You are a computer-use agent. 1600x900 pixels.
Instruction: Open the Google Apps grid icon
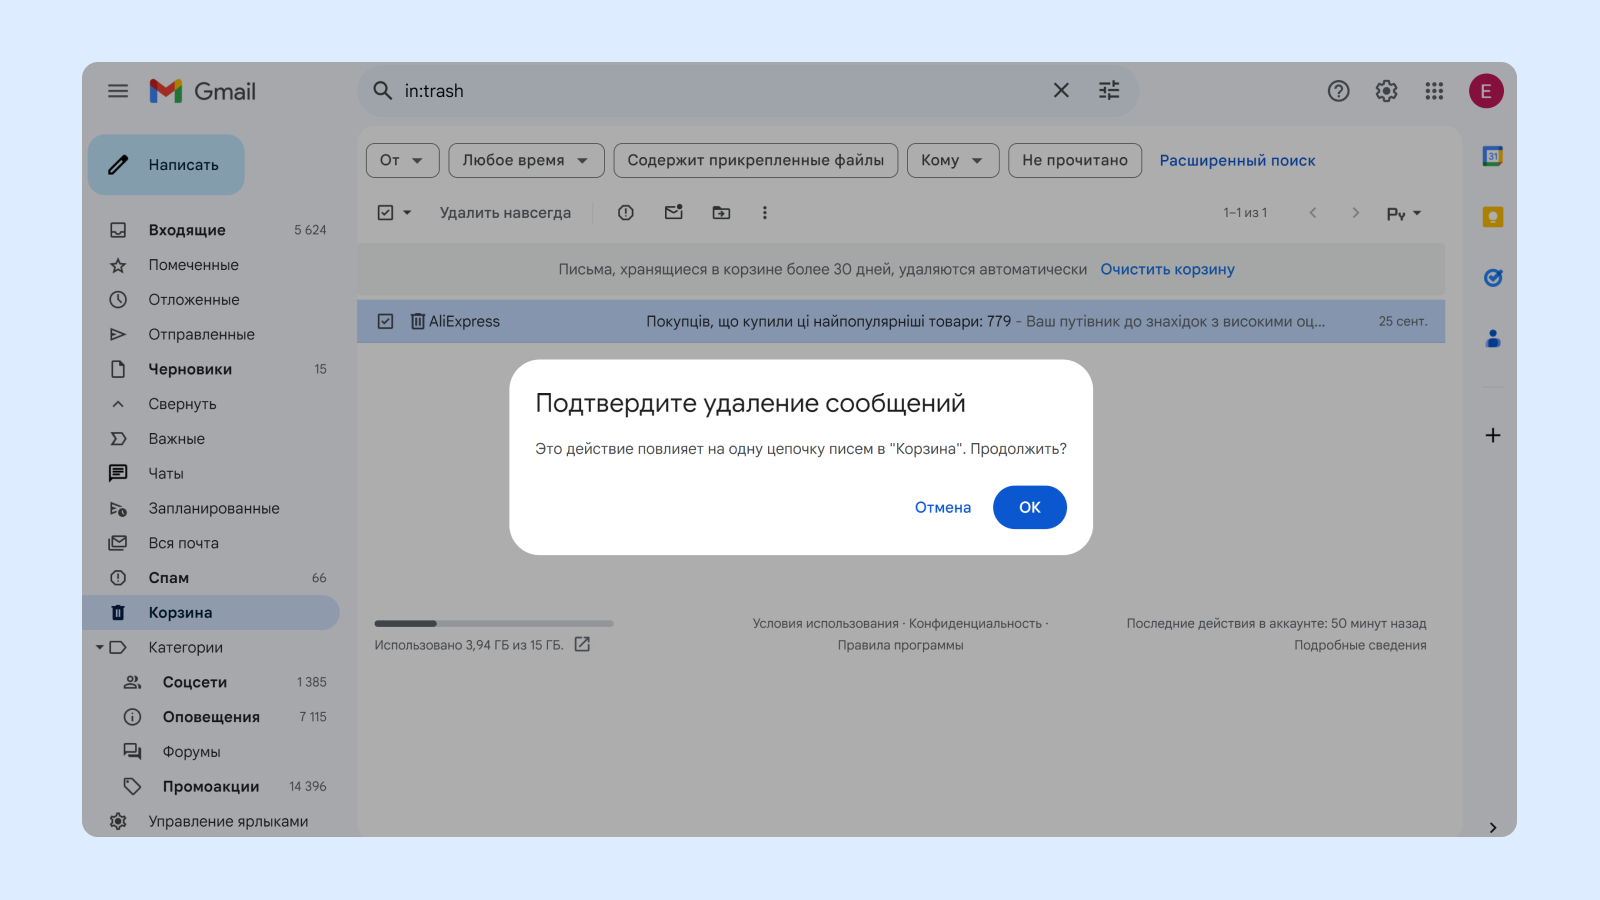[1434, 90]
